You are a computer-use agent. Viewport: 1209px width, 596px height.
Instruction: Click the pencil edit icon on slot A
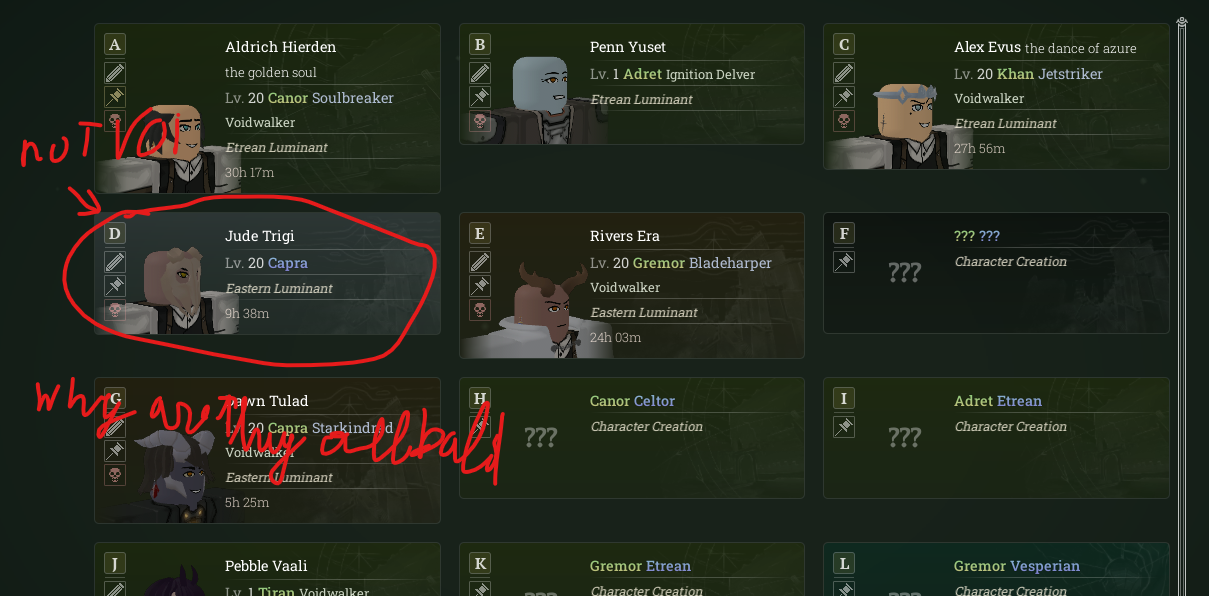click(115, 73)
